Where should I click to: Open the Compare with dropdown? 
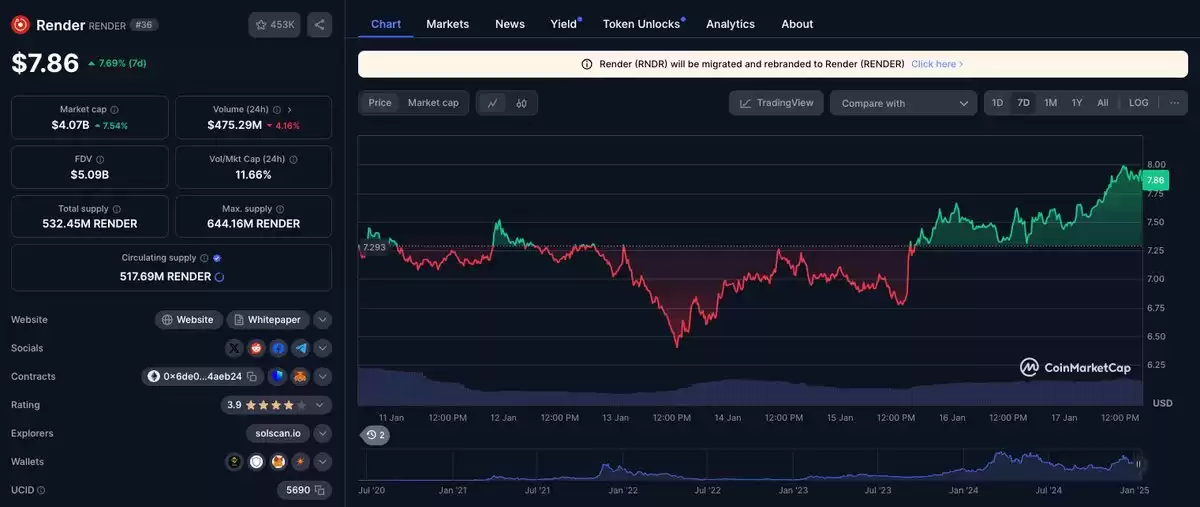(x=903, y=103)
